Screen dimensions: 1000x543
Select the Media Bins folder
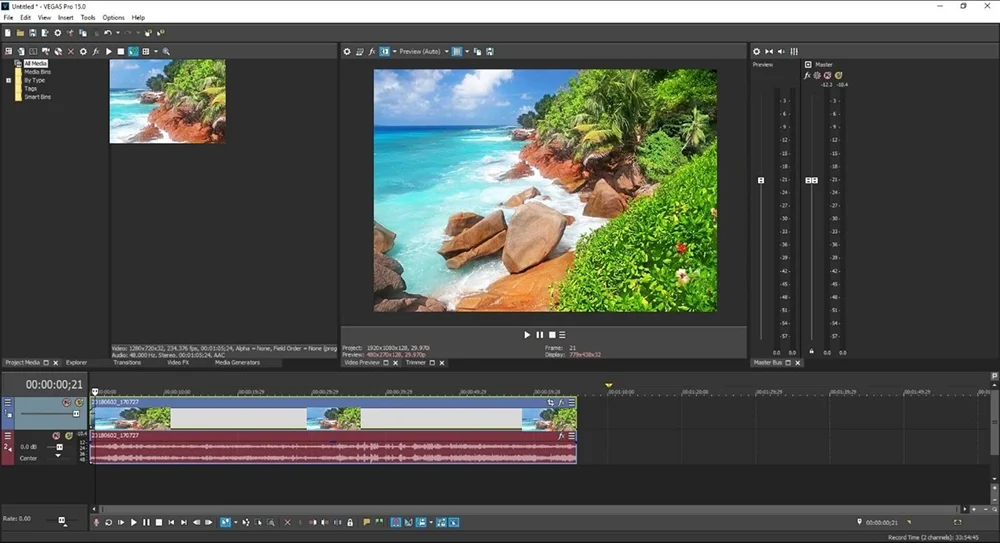pyautogui.click(x=38, y=72)
